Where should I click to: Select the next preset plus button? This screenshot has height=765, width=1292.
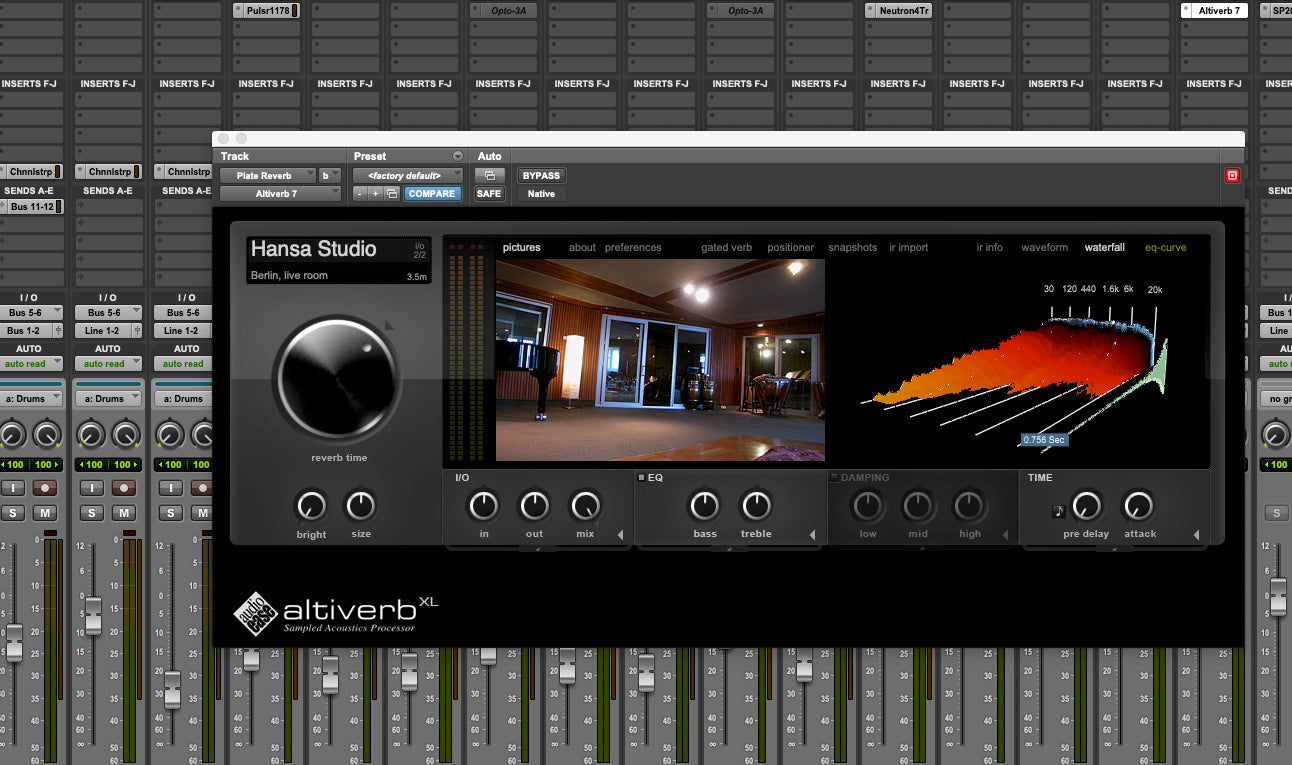[x=376, y=193]
